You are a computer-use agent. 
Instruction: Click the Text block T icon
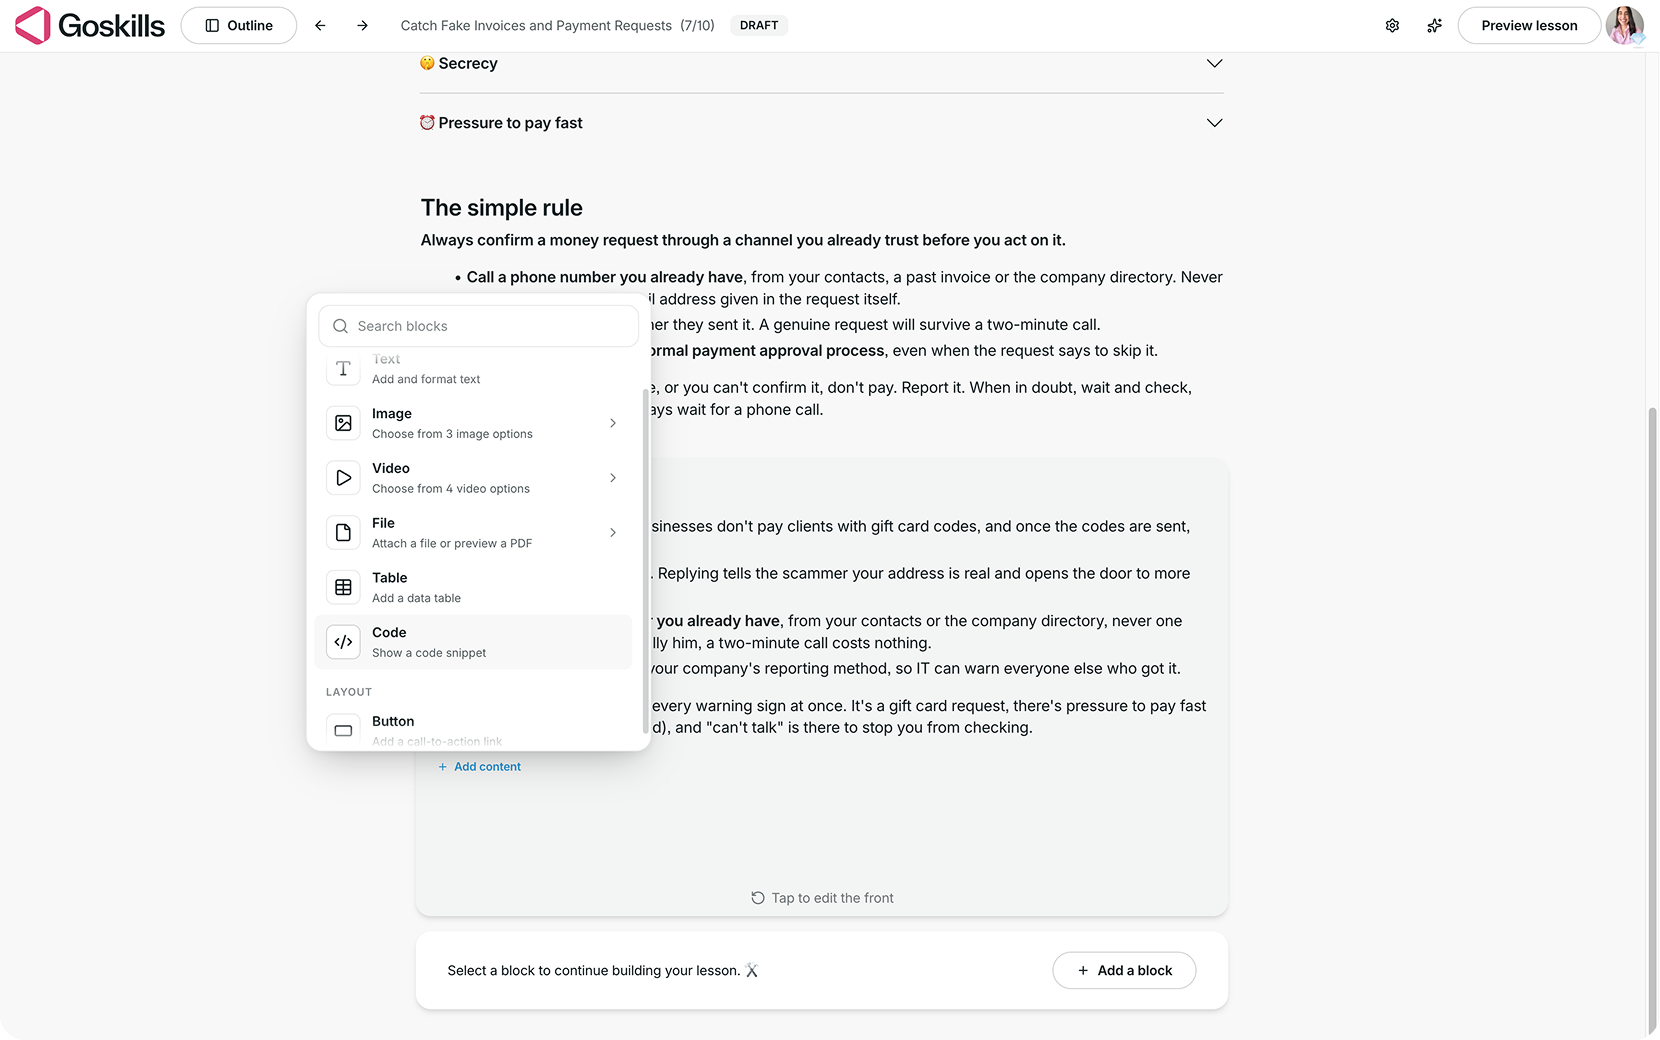pyautogui.click(x=343, y=369)
